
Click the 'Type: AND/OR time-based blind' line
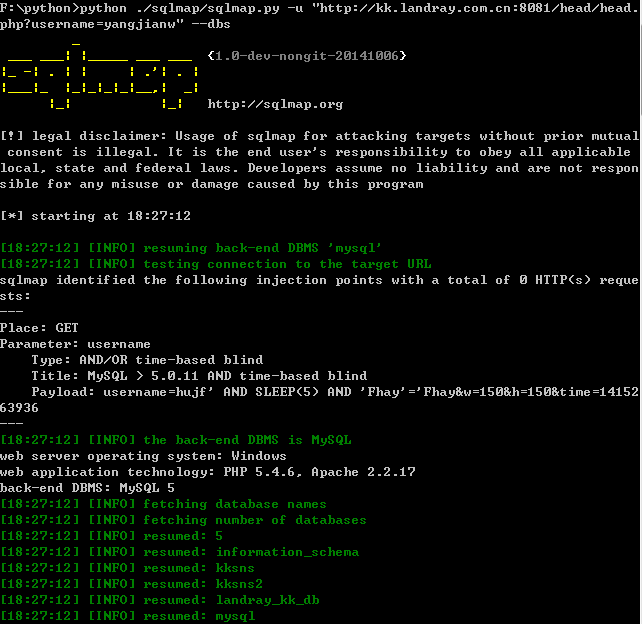click(147, 359)
